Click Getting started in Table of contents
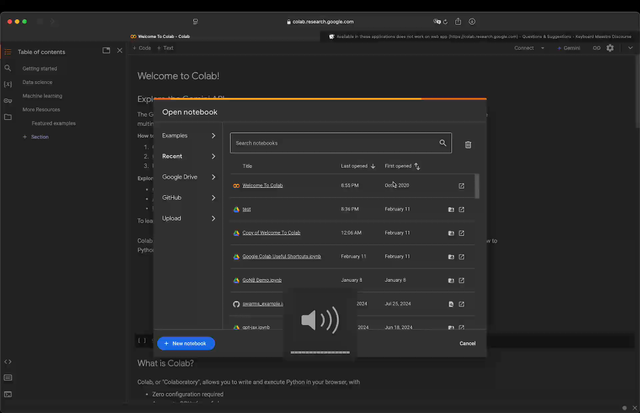640x413 pixels. click(x=40, y=69)
